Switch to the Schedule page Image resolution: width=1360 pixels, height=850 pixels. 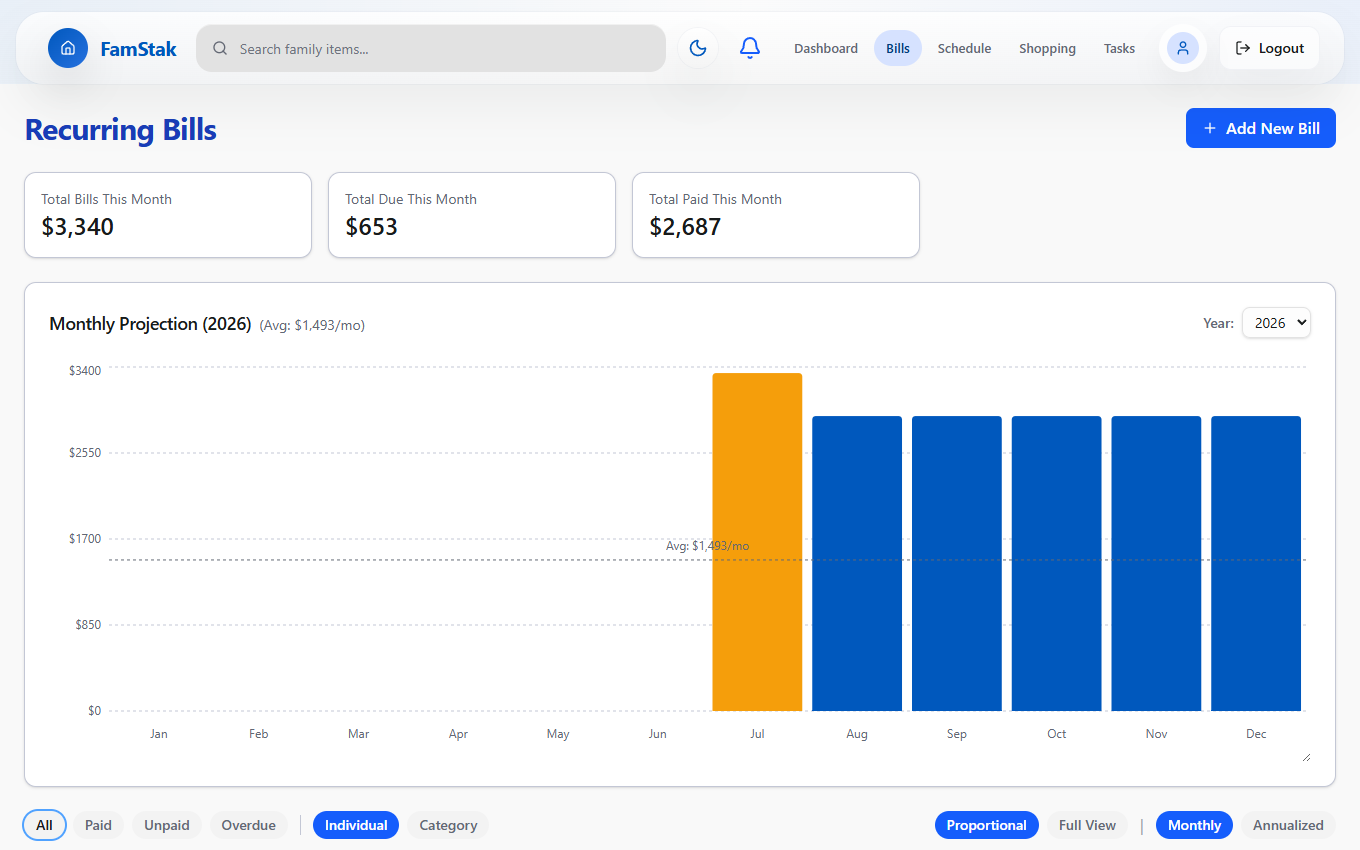(x=964, y=48)
